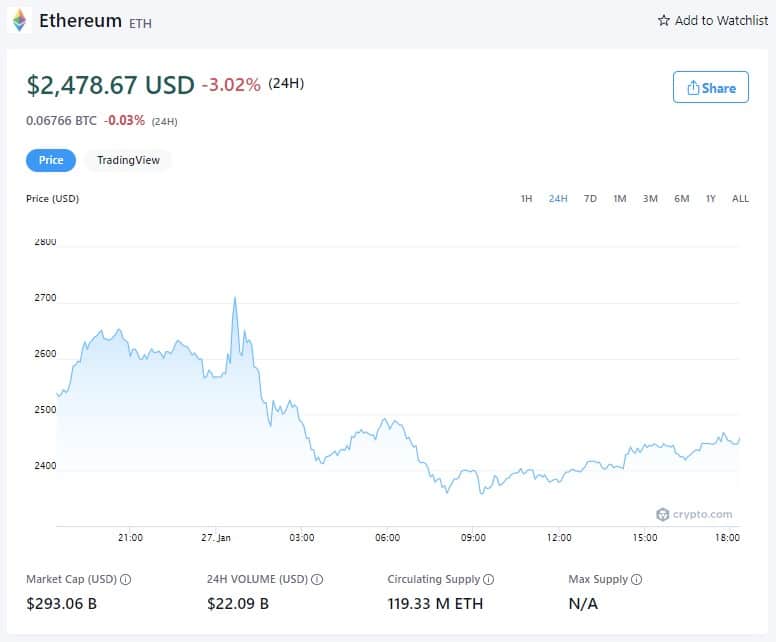
Task: Open Market Cap info tooltip icon
Action: click(x=126, y=579)
